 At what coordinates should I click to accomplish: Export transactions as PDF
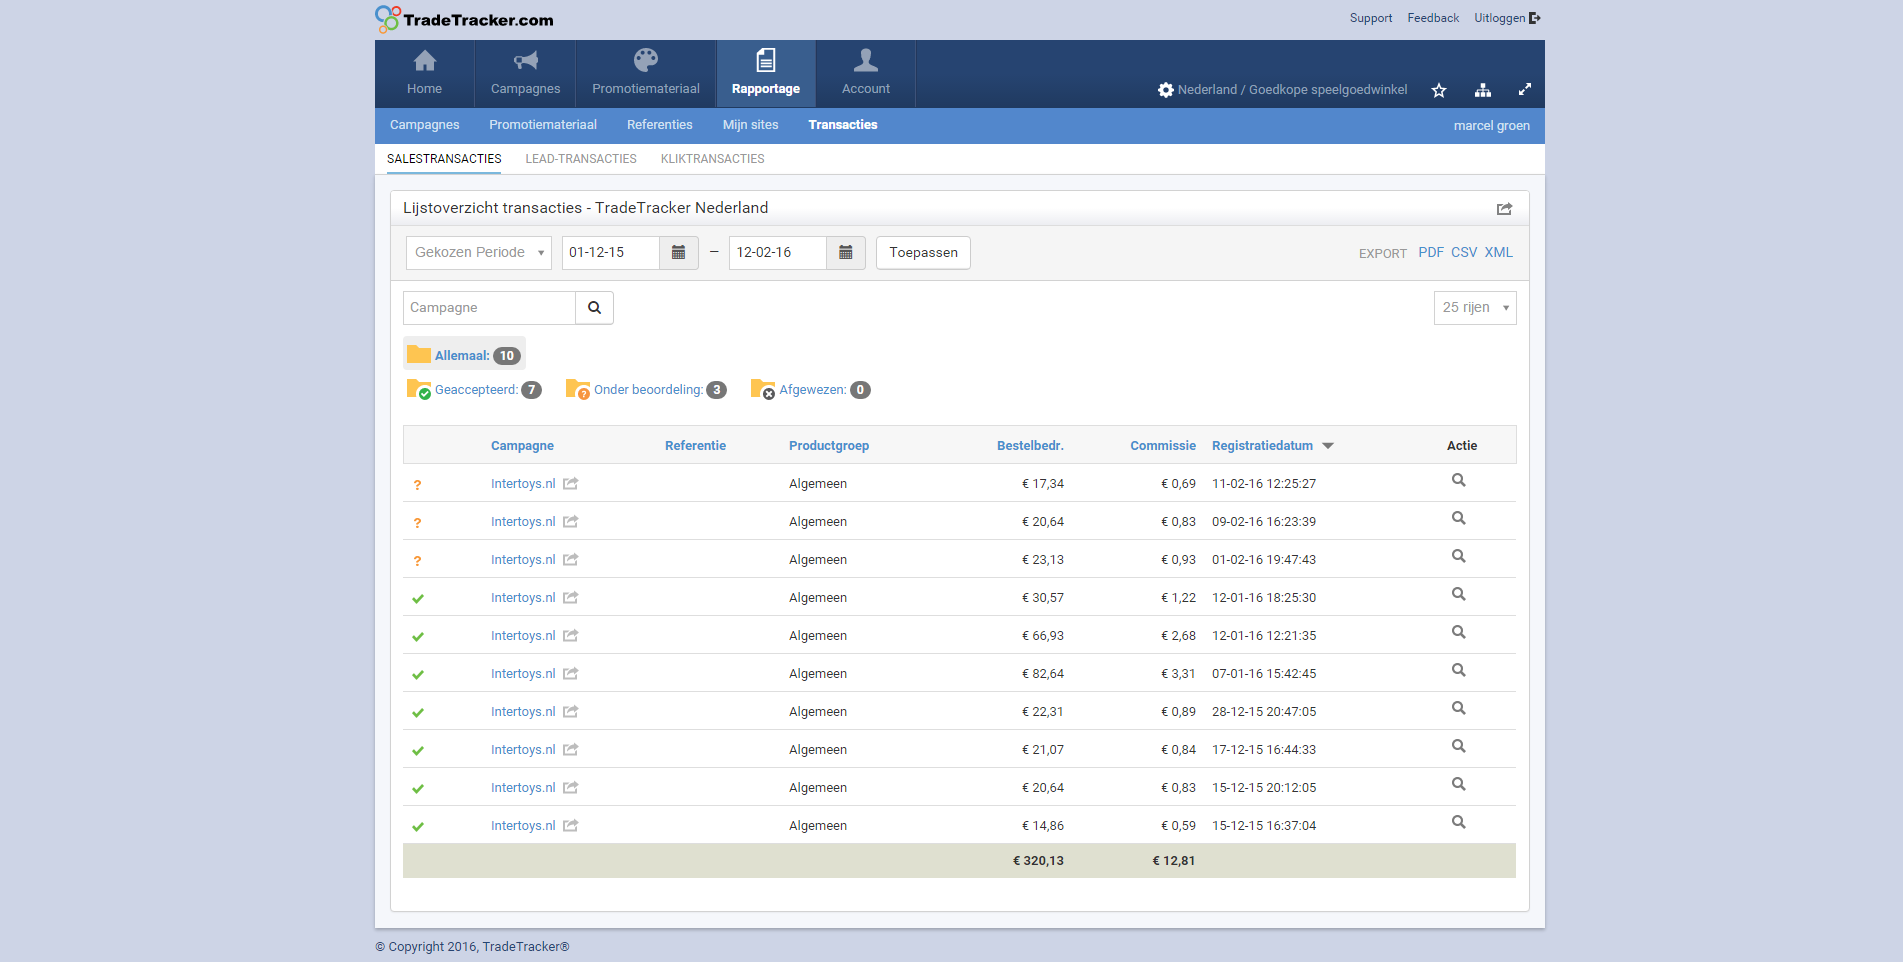pos(1431,253)
